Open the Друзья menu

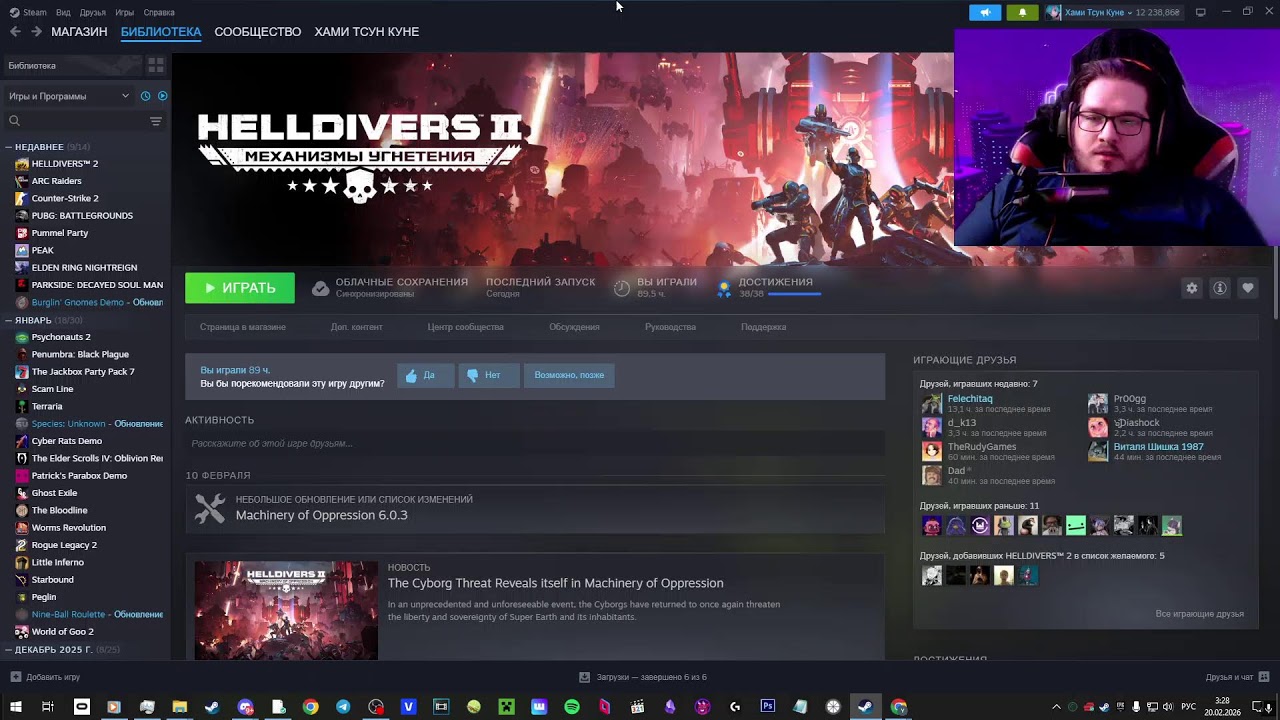[x=93, y=12]
